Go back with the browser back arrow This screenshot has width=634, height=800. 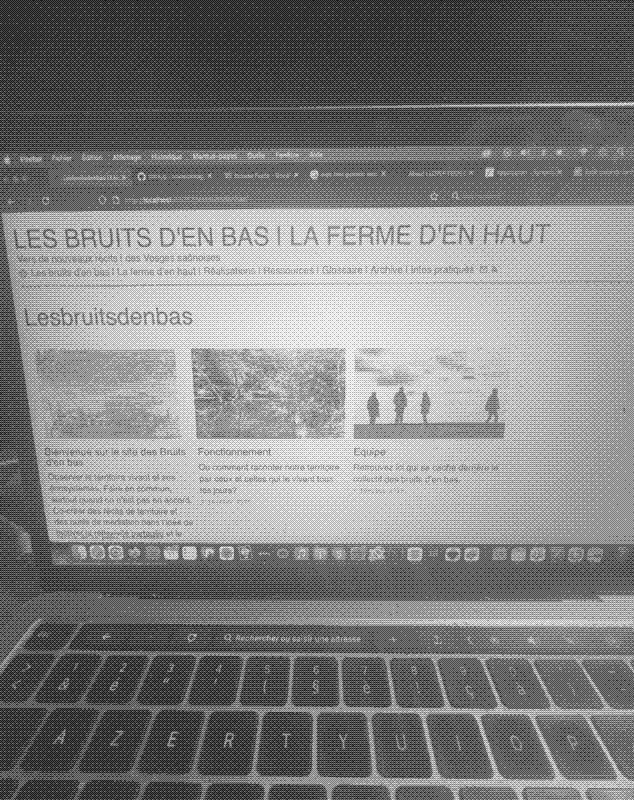(10, 201)
